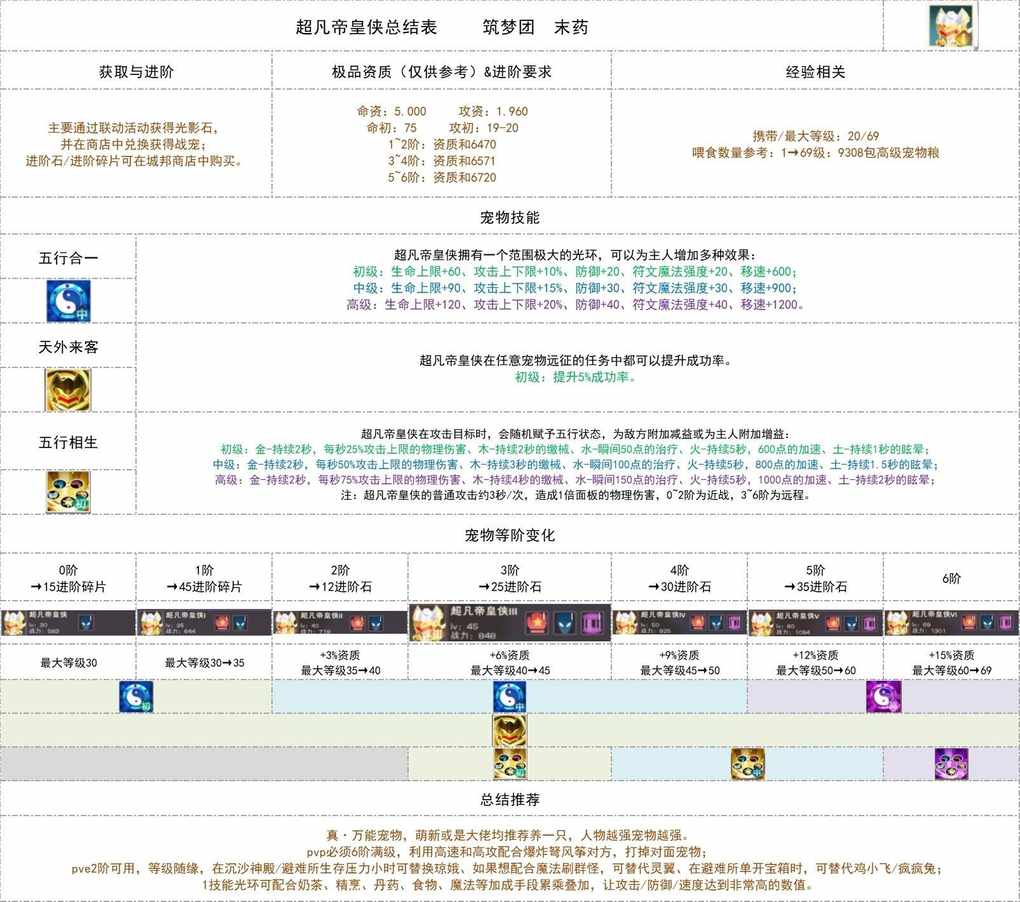The width and height of the screenshot is (1020, 902).
Task: Click the yin-yang icon under the 五行合一 label
Action: tap(68, 301)
